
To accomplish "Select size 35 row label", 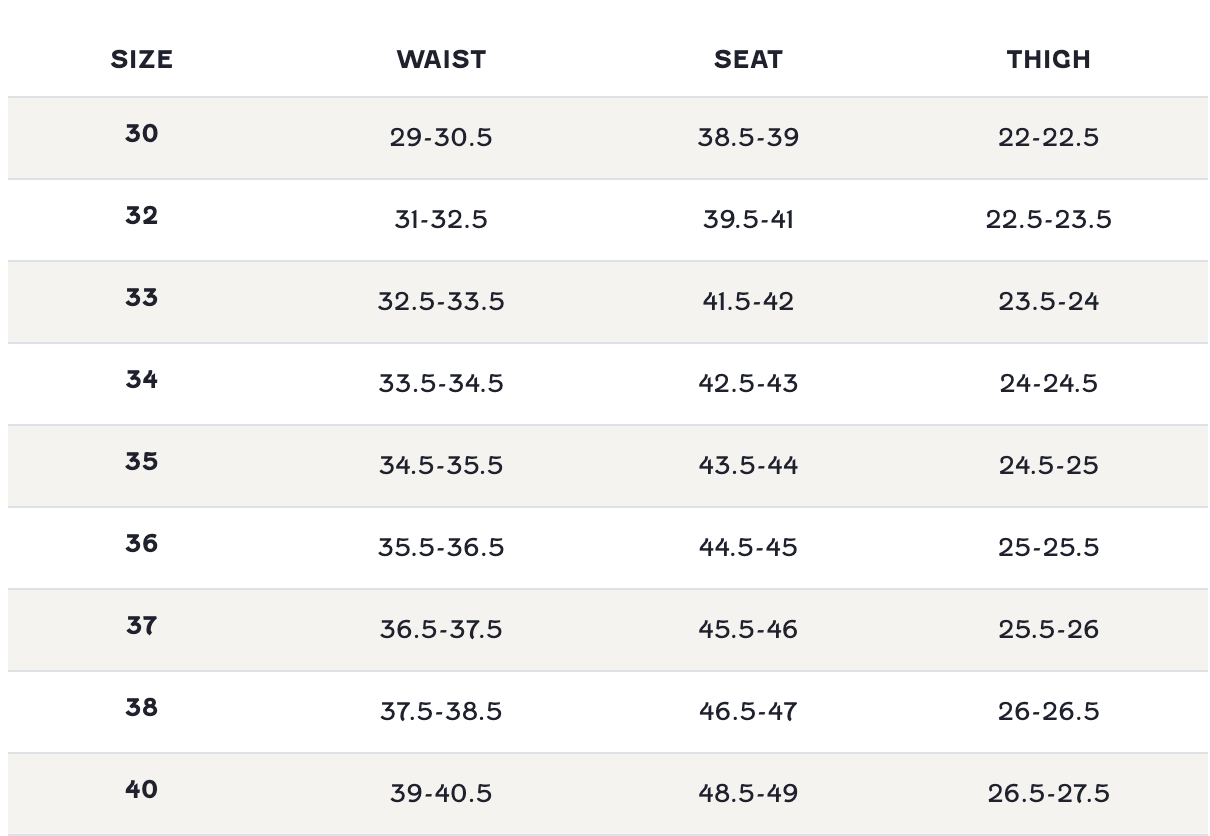I will point(141,461).
